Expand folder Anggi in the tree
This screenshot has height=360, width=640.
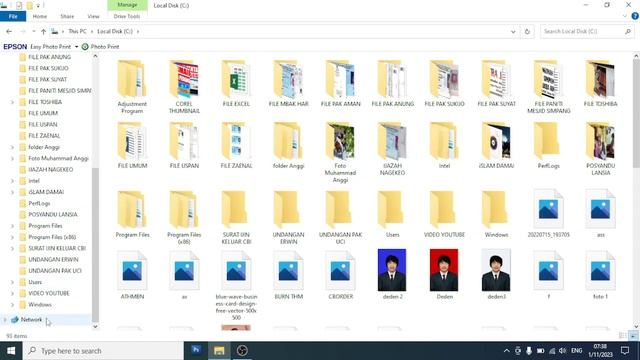tap(12, 147)
